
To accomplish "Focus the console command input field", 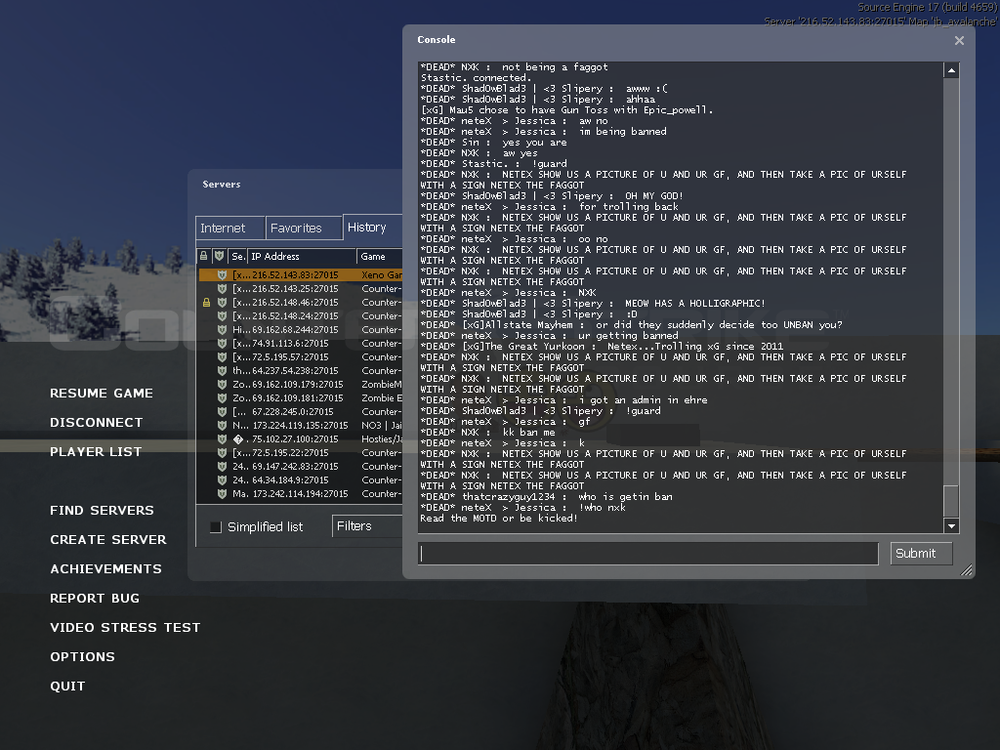I will (x=648, y=553).
